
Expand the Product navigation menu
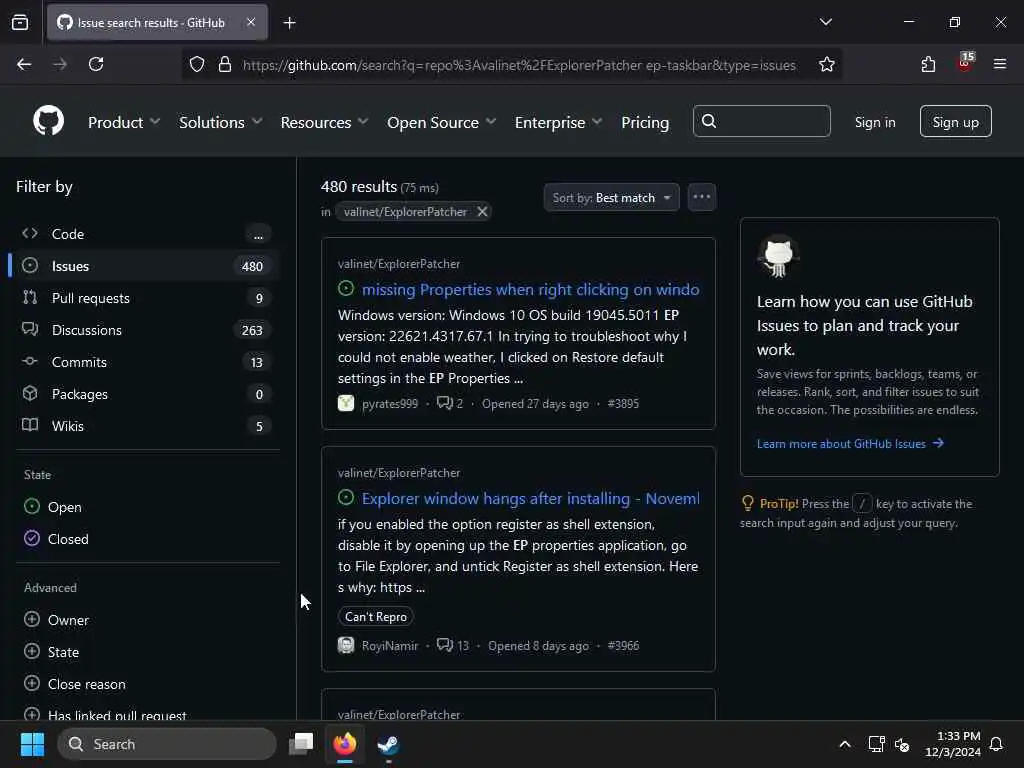click(124, 122)
